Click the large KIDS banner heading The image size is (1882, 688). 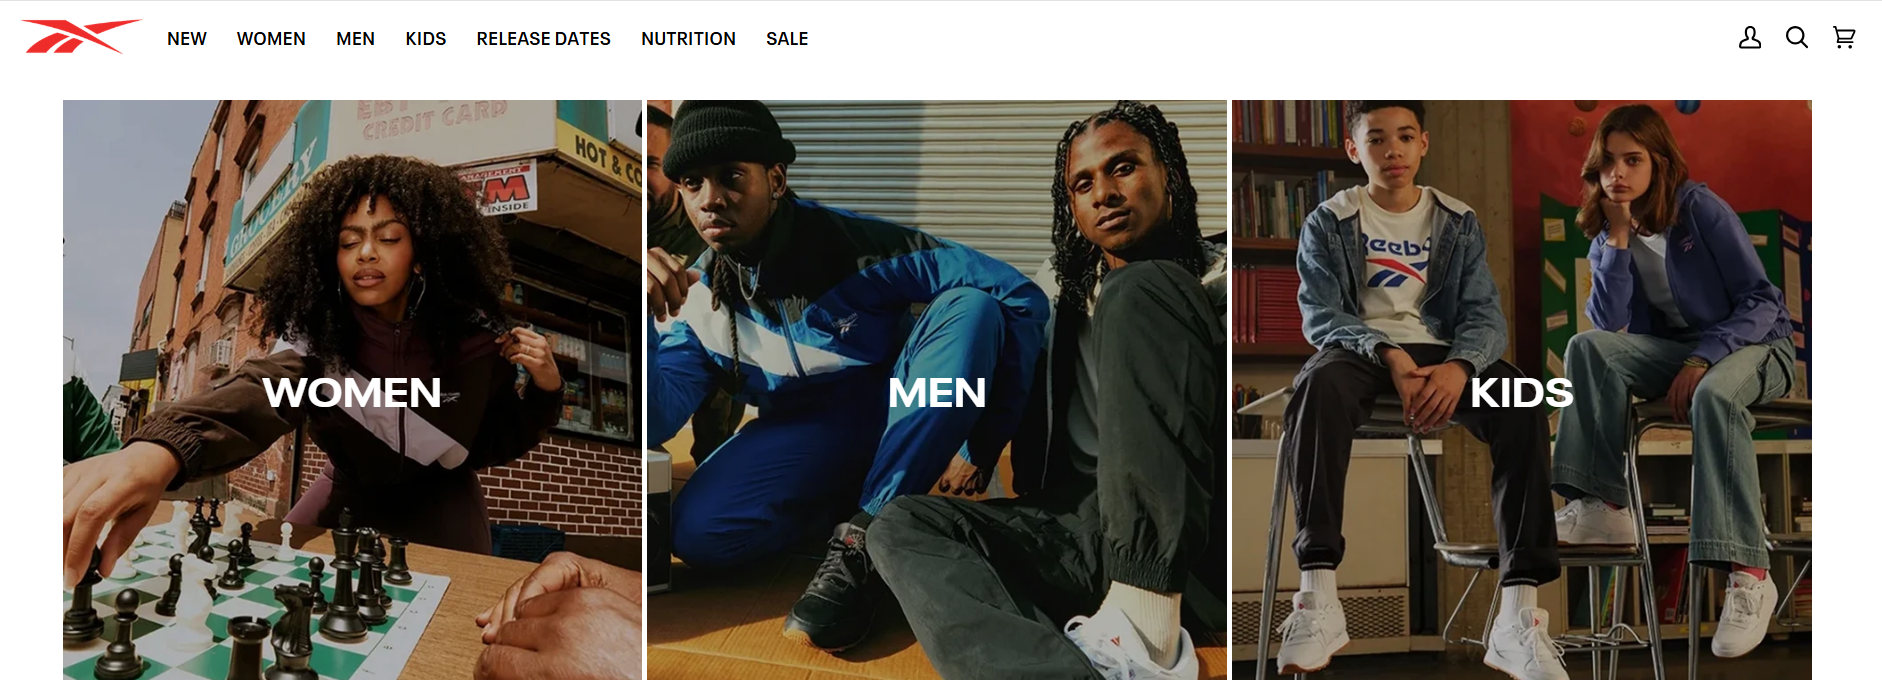[1521, 393]
